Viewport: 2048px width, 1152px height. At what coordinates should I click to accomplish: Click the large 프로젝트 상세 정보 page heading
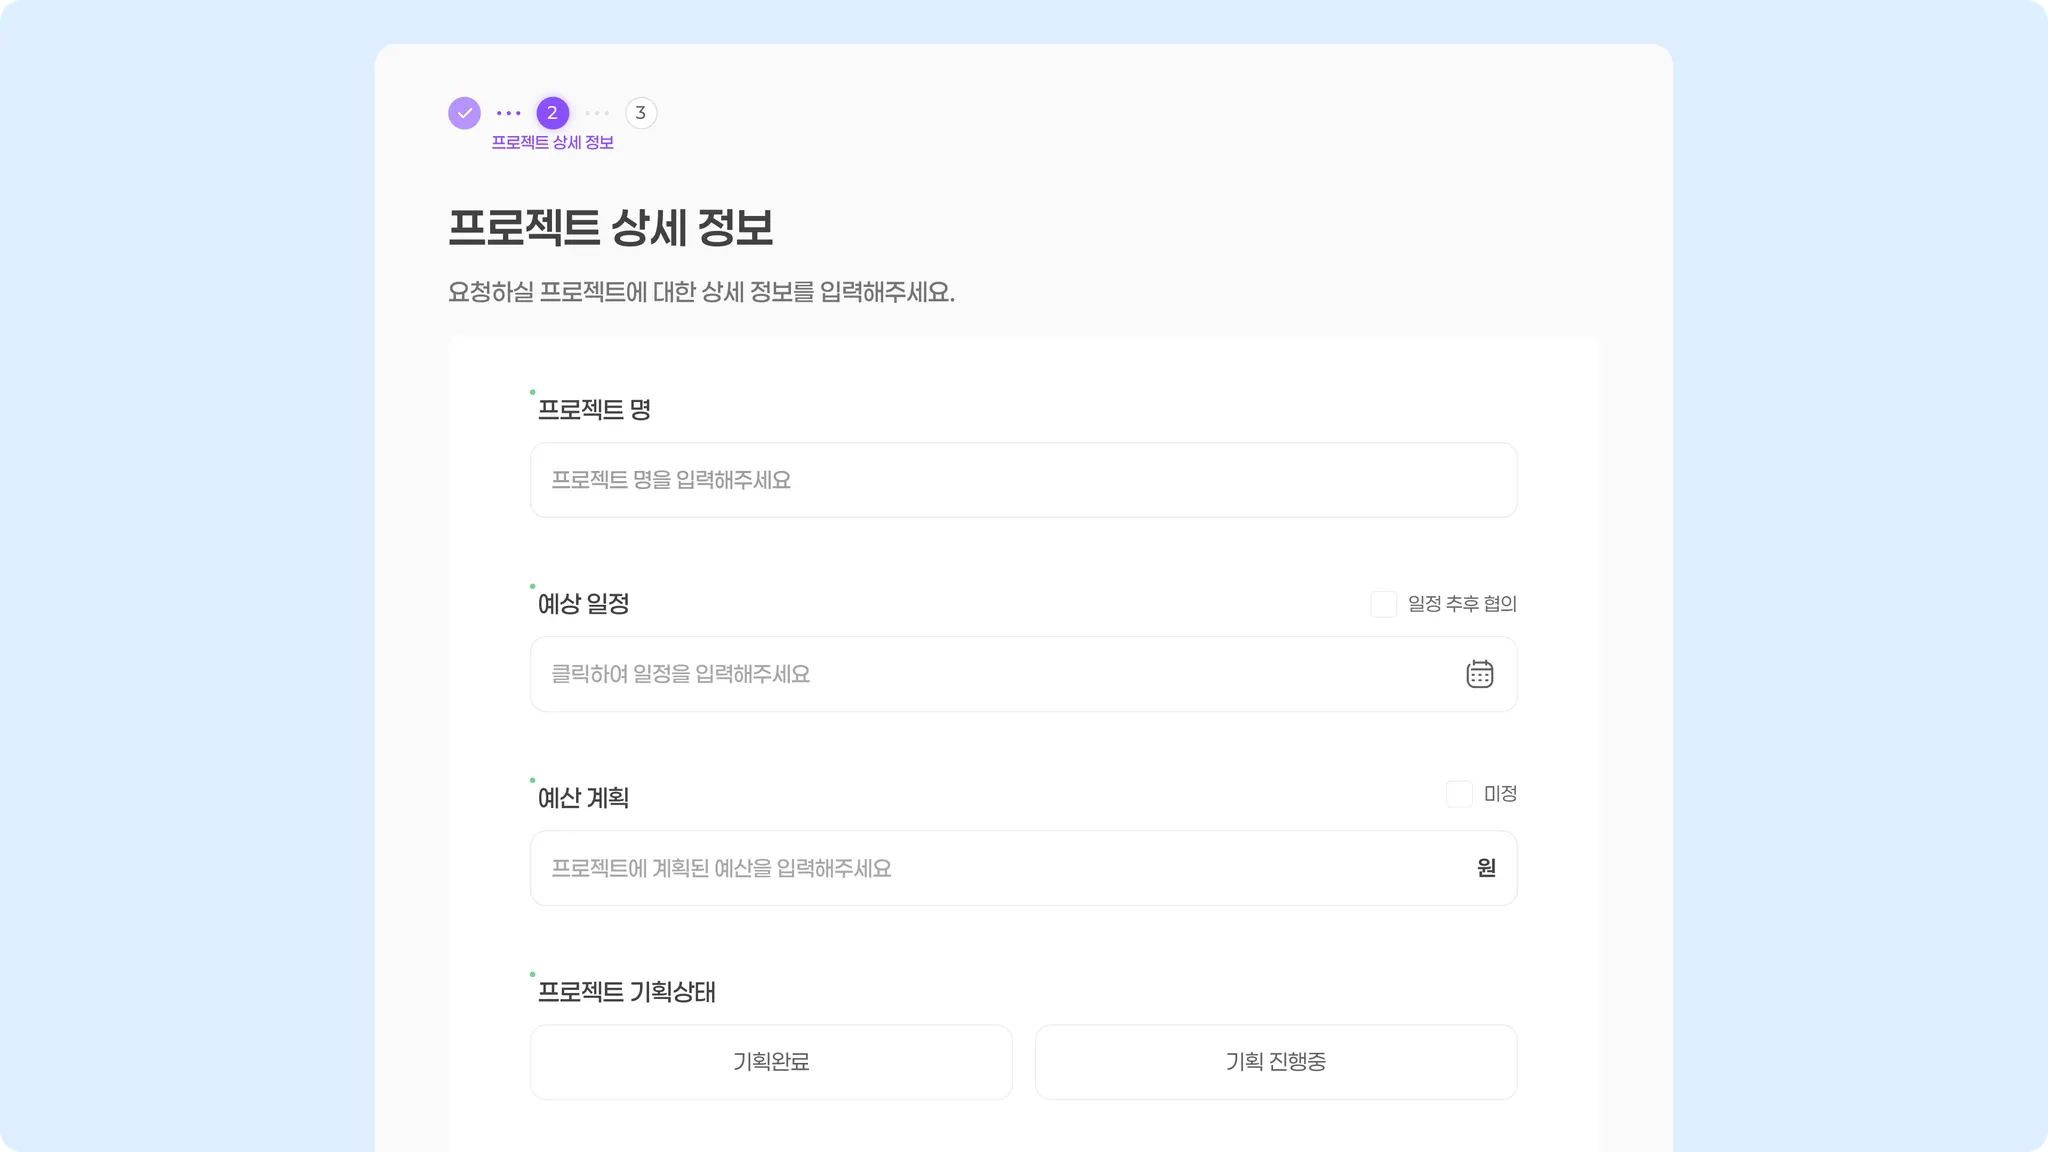[610, 228]
